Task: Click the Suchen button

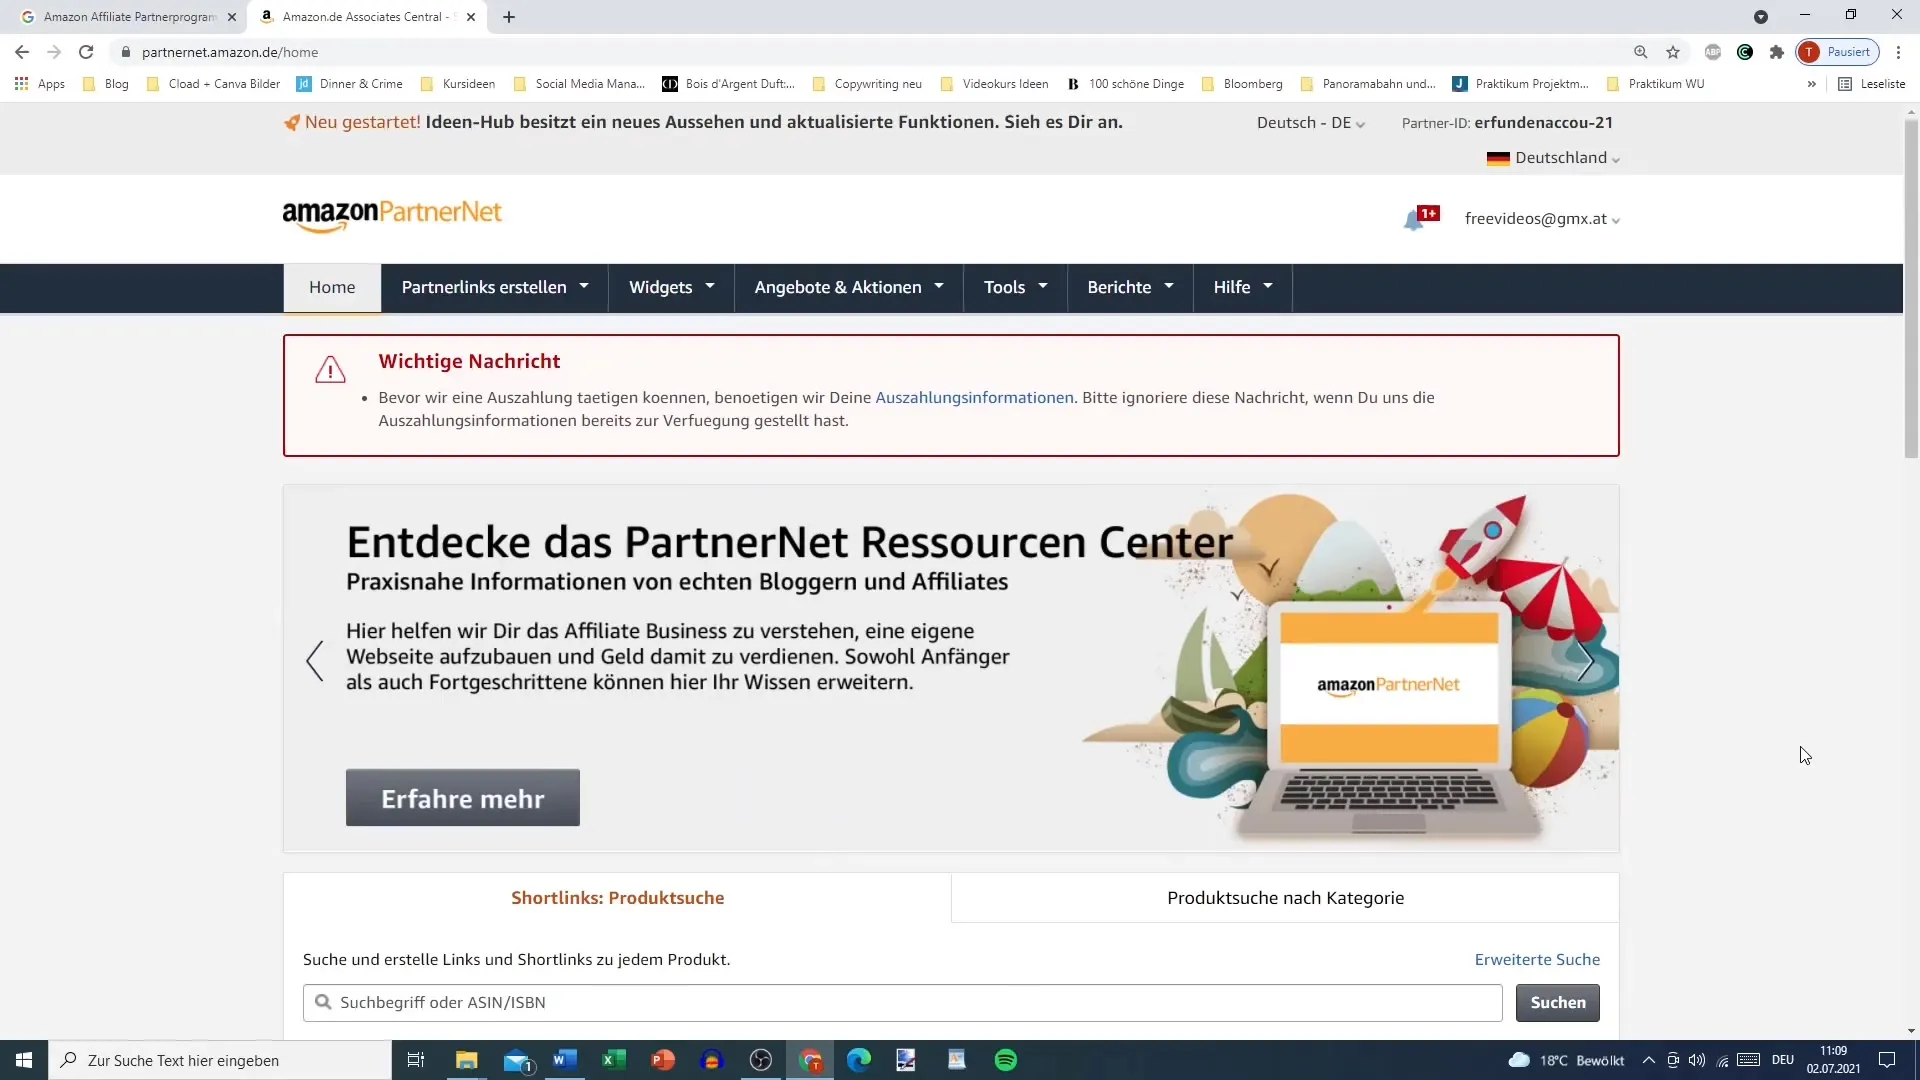Action: tap(1557, 1003)
